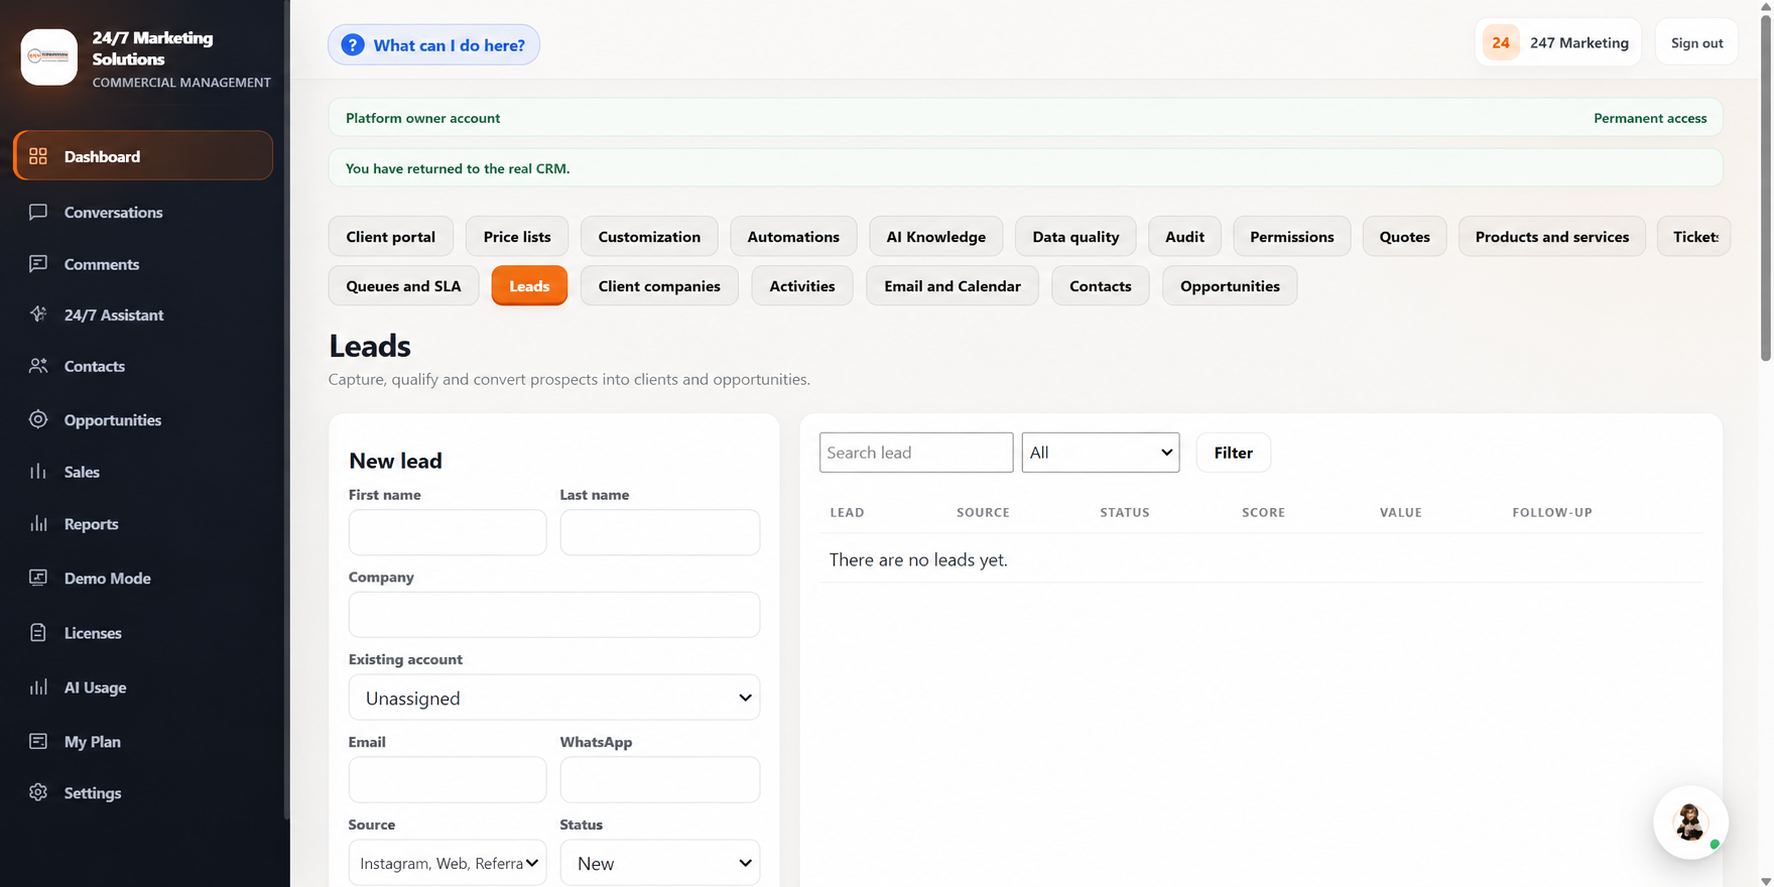
Task: Click the company logo in the sidebar header
Action: pos(49,57)
